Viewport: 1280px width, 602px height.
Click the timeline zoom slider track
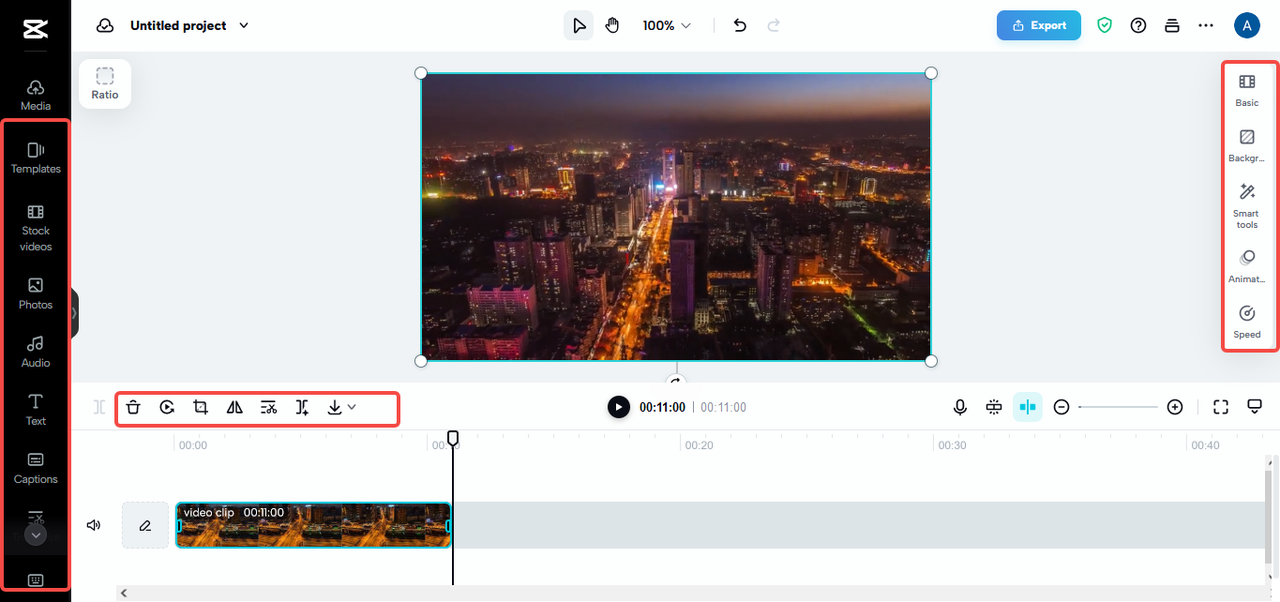[x=1118, y=407]
